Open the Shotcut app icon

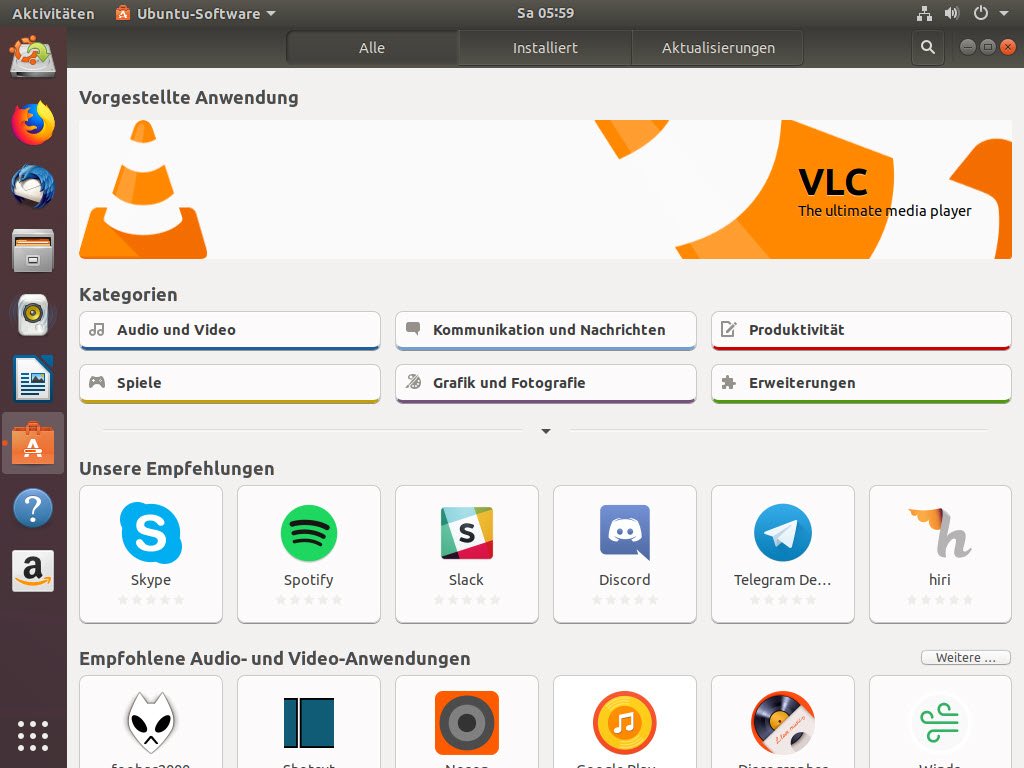(309, 722)
